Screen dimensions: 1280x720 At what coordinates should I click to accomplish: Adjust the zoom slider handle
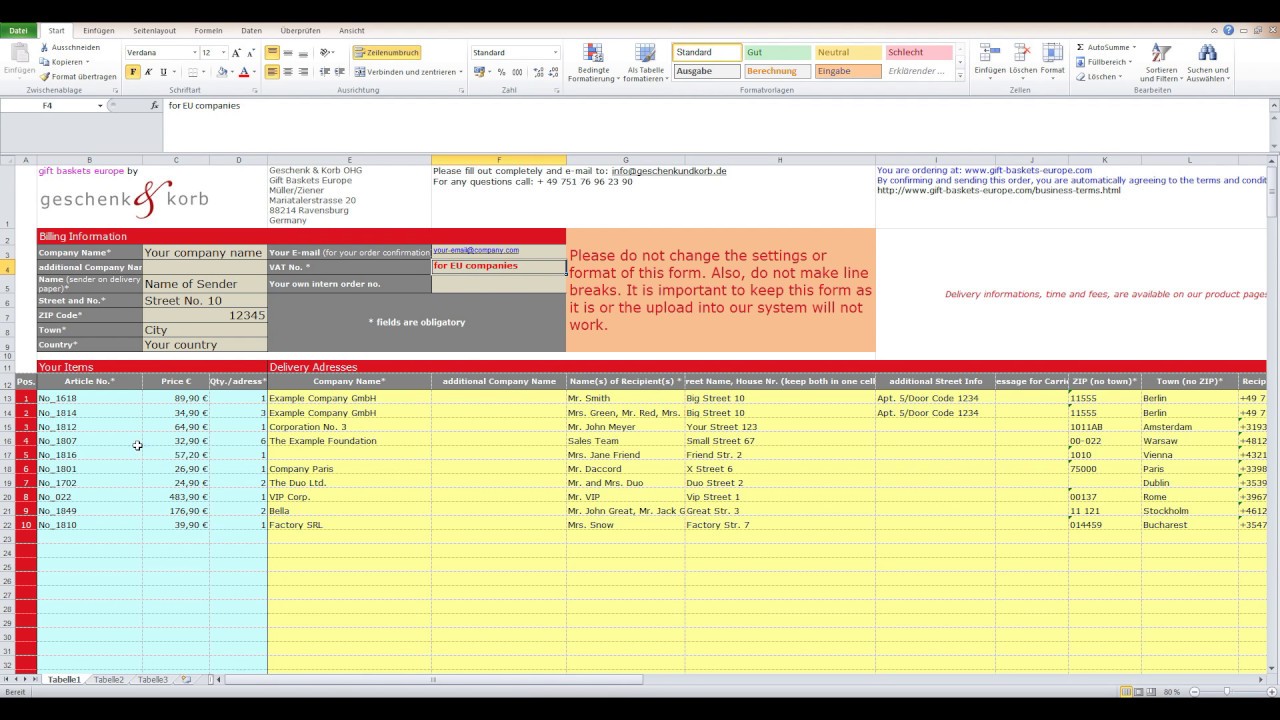(x=1226, y=692)
